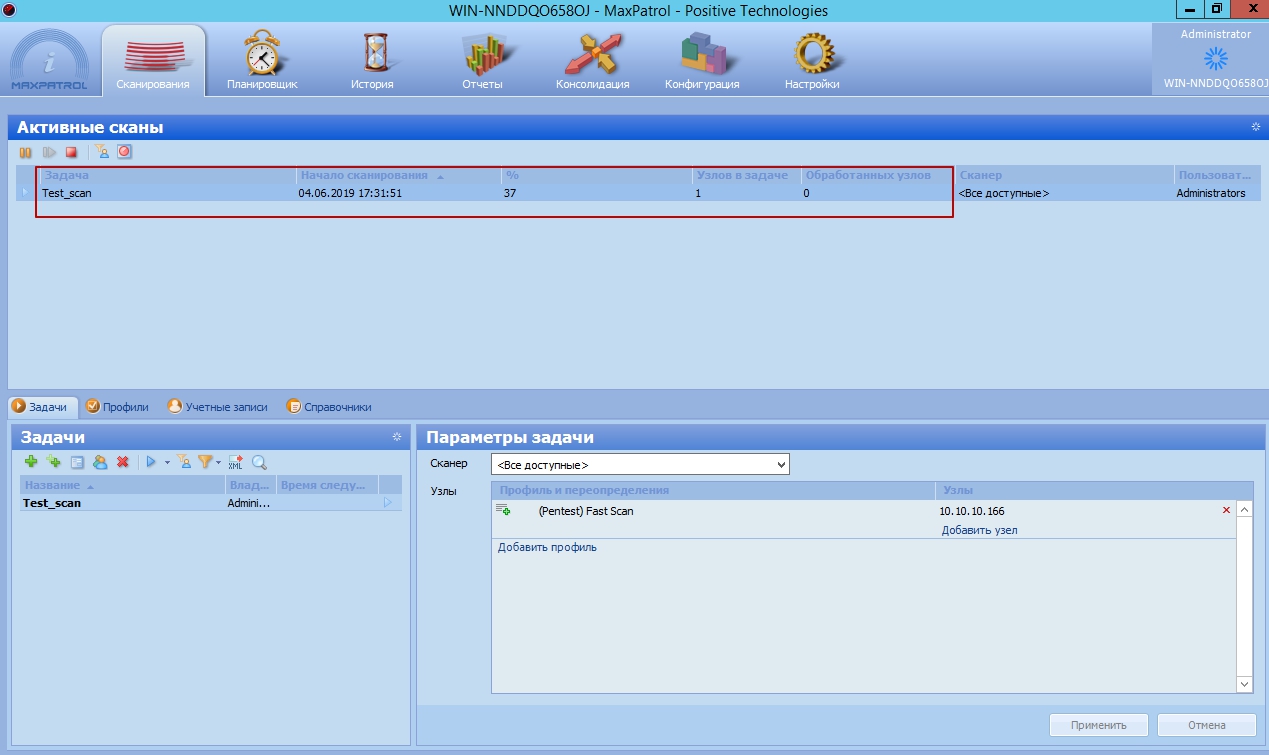Open the Настройки settings section
The height and width of the screenshot is (755, 1269).
point(812,61)
